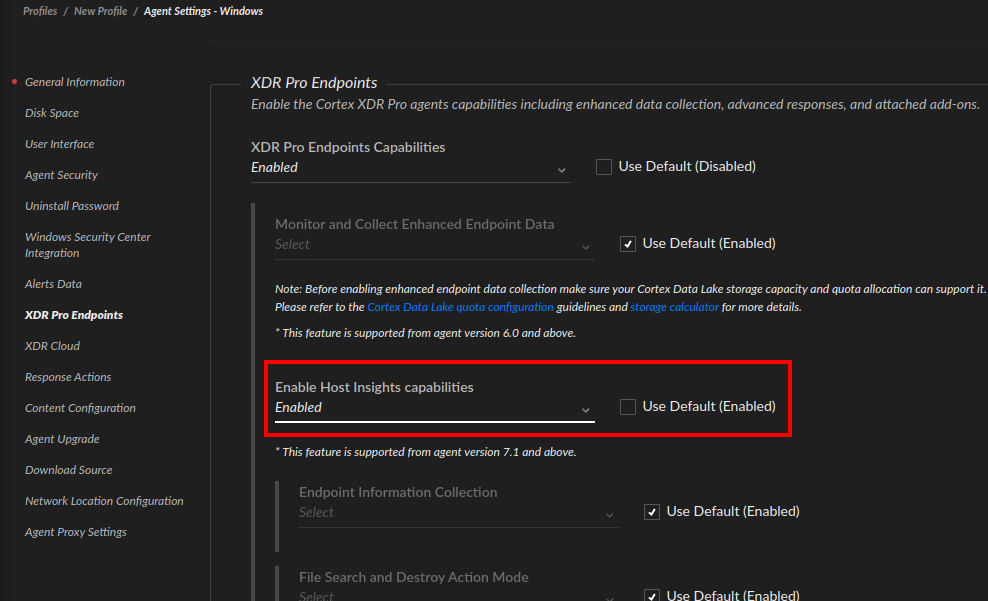
Task: Go to Response Actions settings
Action: [68, 377]
